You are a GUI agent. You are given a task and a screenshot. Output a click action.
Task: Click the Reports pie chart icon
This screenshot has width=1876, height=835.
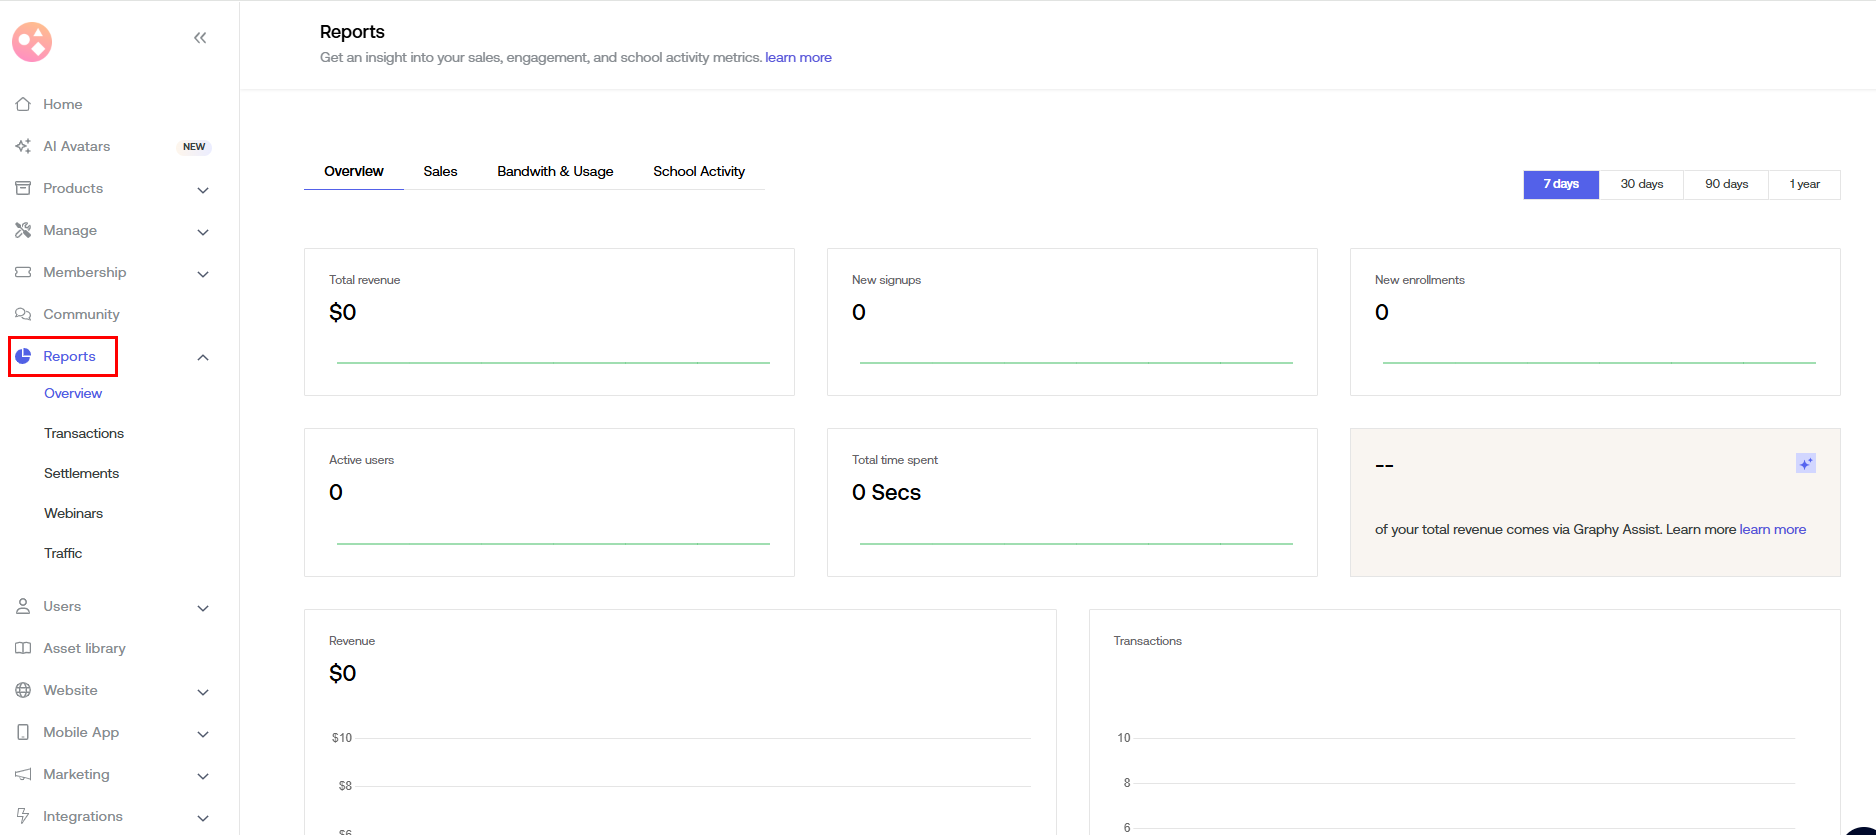pyautogui.click(x=23, y=356)
